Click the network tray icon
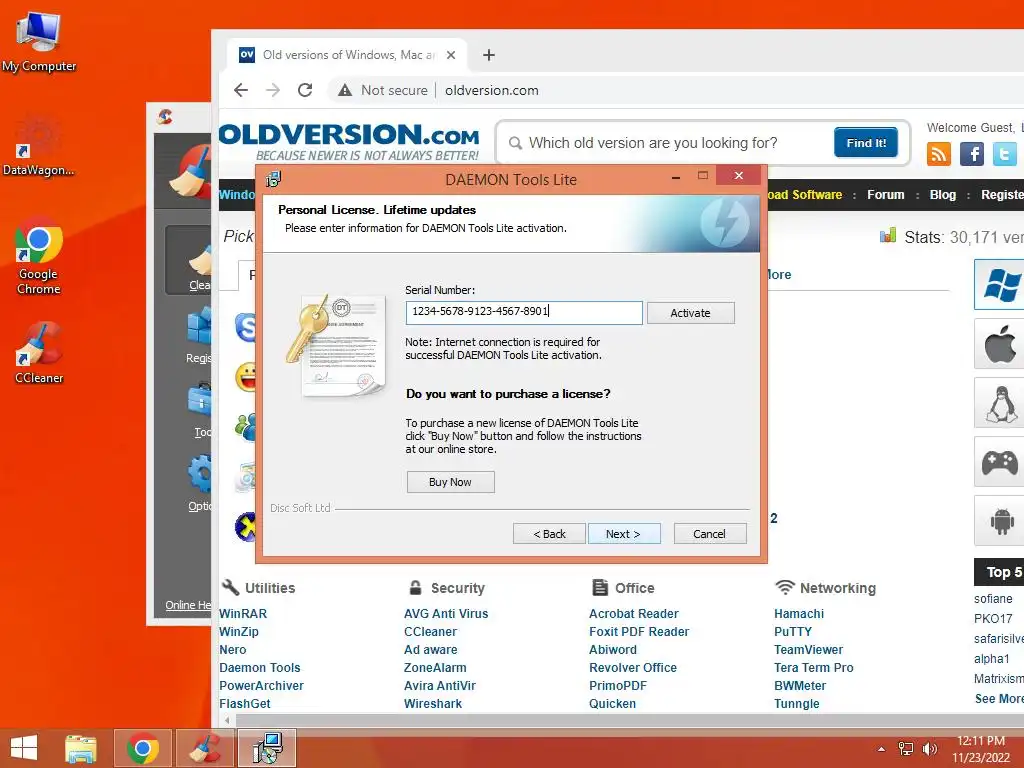The image size is (1024, 768). 906,748
